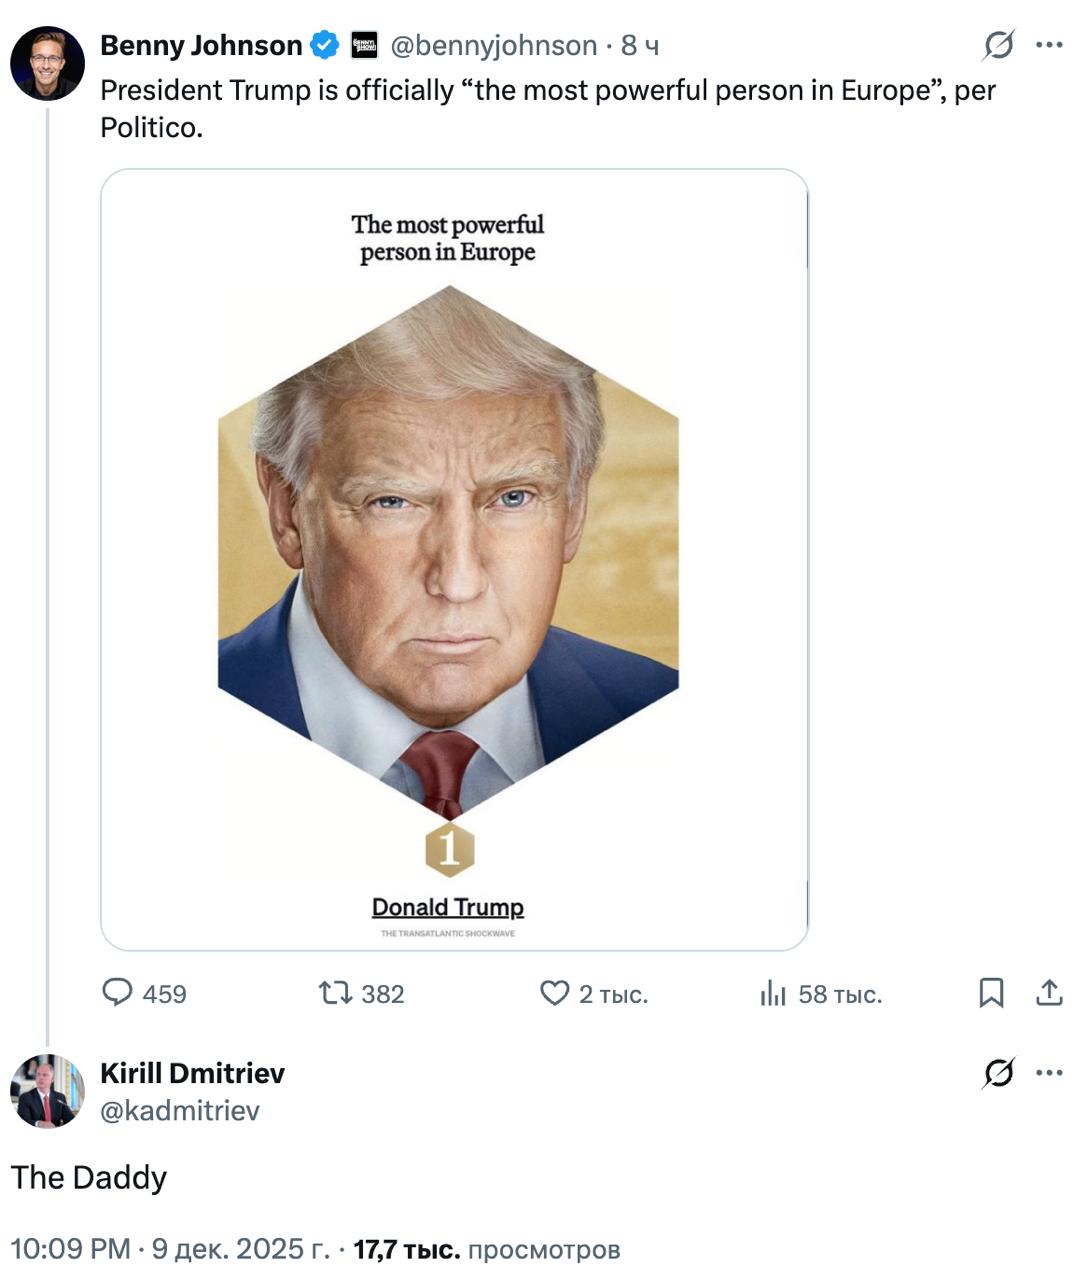Viewport: 1088px width, 1280px height.
Task: Click the share upload icon
Action: (x=1049, y=993)
